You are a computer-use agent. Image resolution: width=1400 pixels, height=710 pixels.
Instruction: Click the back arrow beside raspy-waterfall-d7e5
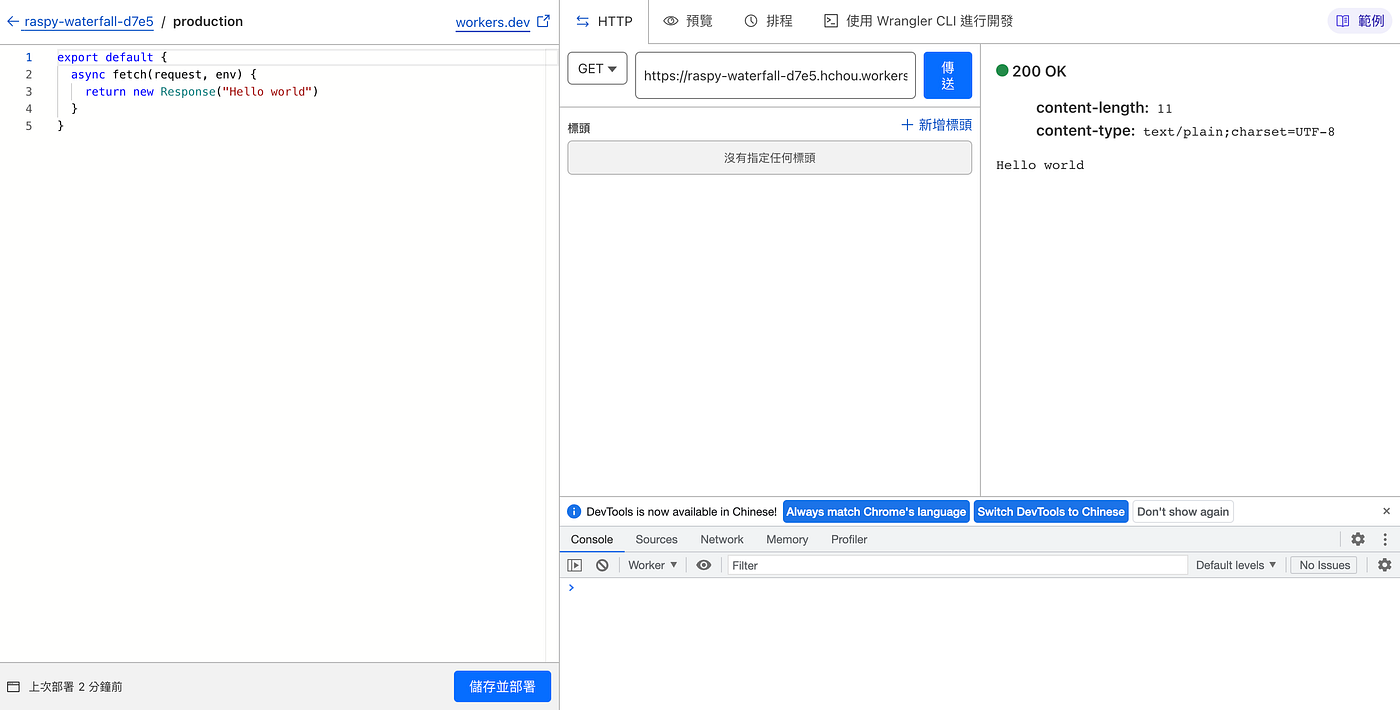point(13,21)
